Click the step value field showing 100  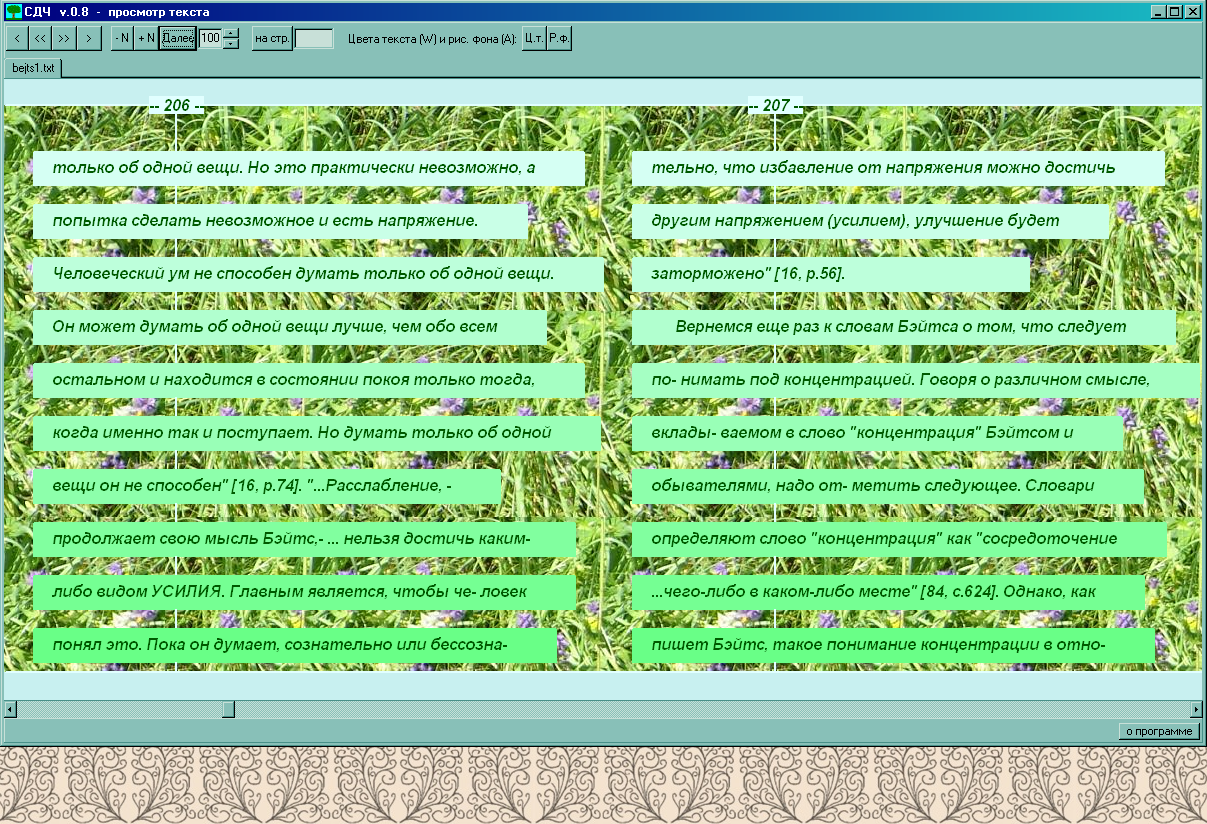tap(210, 38)
